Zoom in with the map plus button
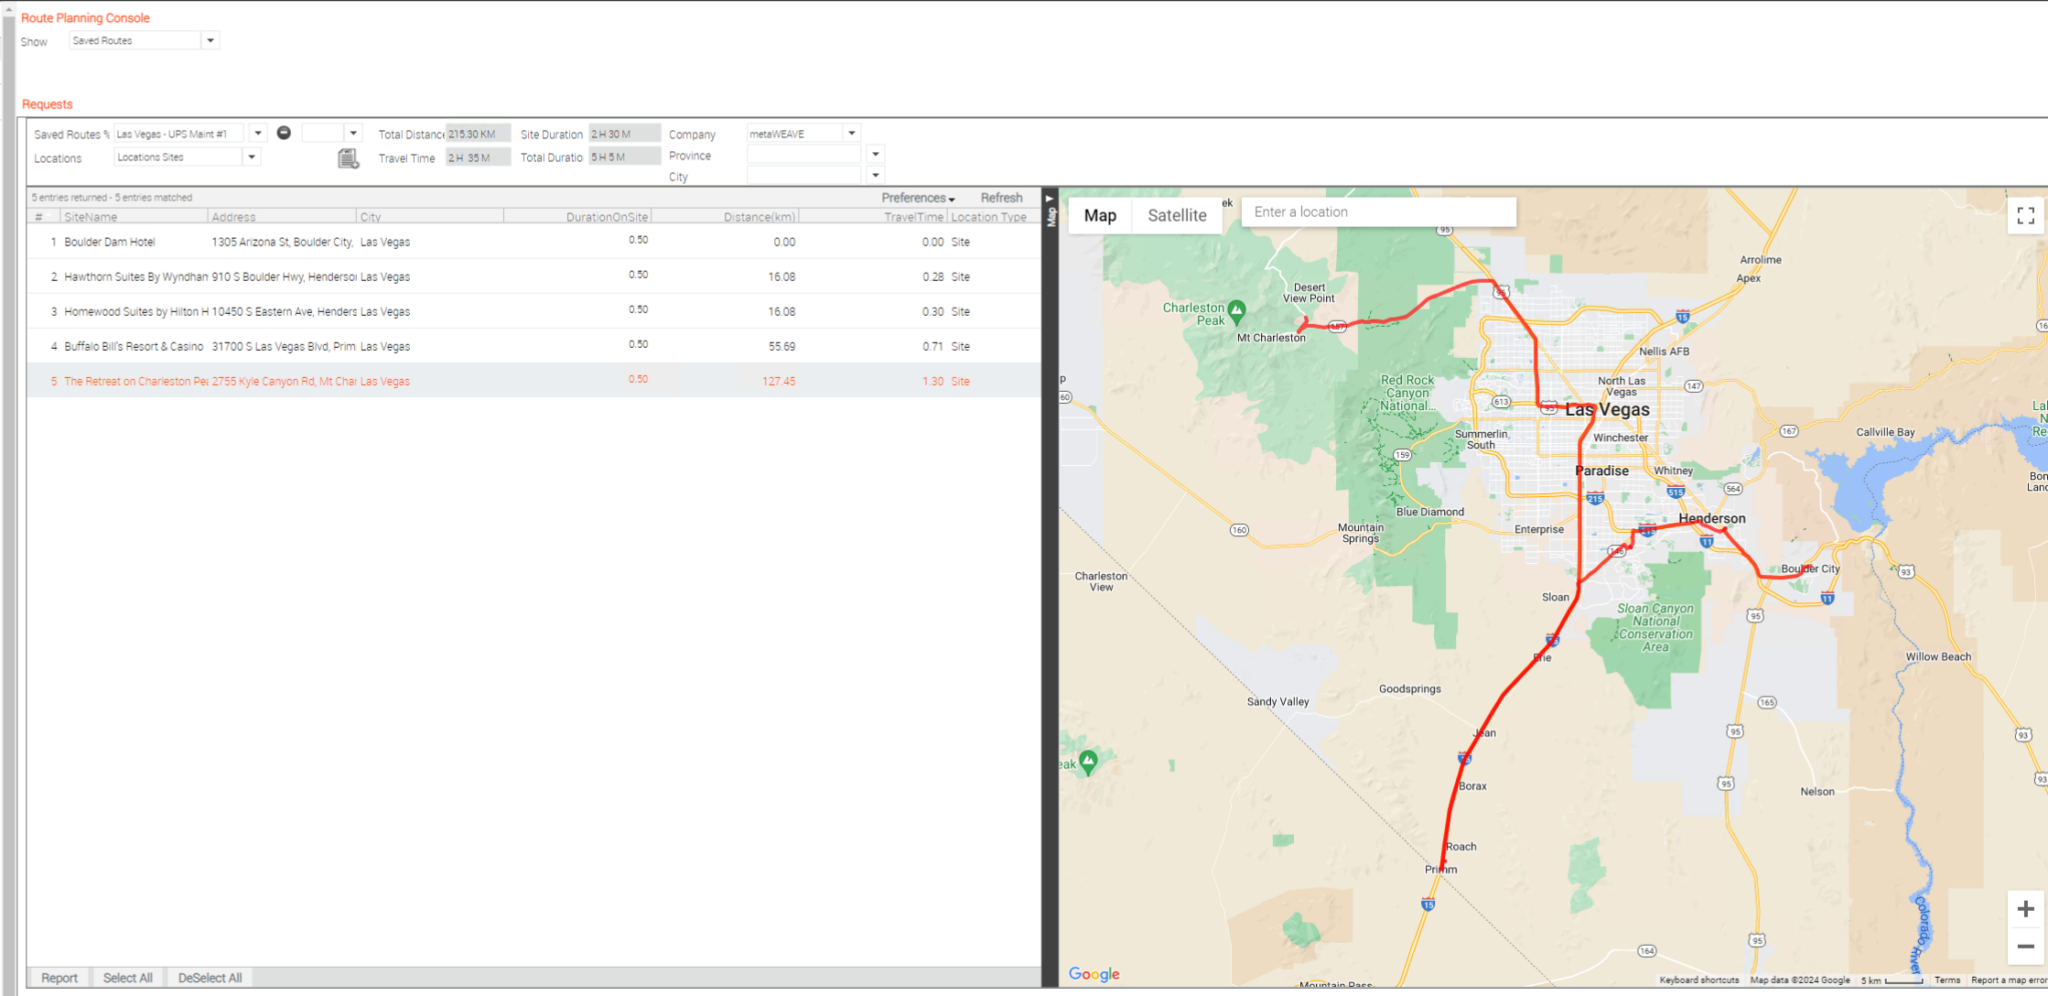Viewport: 2048px width, 996px height. tap(2025, 909)
